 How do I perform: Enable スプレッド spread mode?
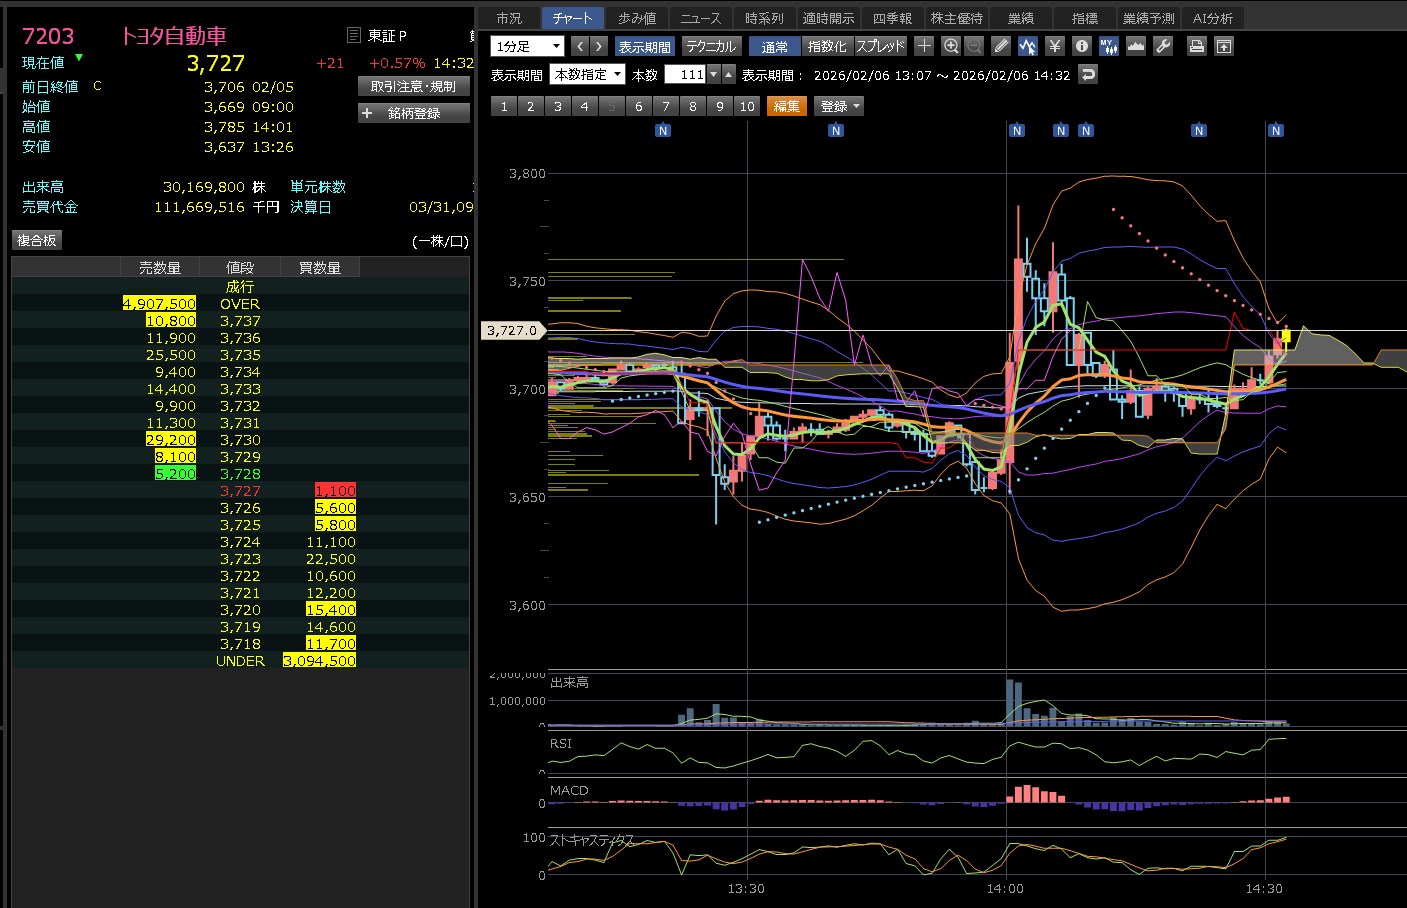coord(880,47)
